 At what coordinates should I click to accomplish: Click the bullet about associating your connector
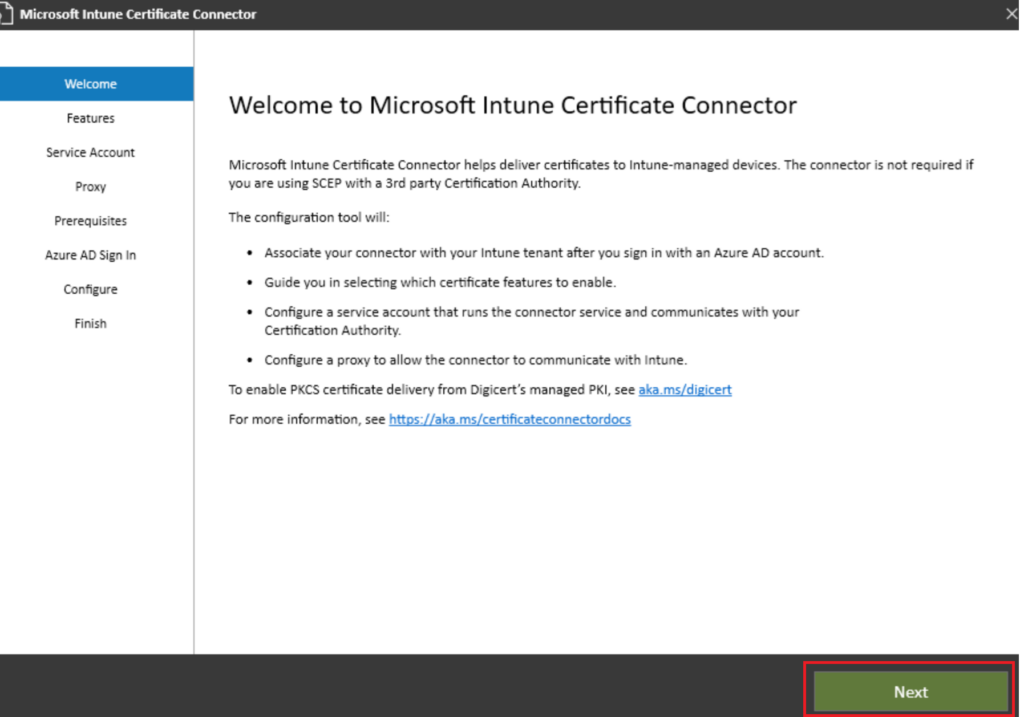(544, 253)
